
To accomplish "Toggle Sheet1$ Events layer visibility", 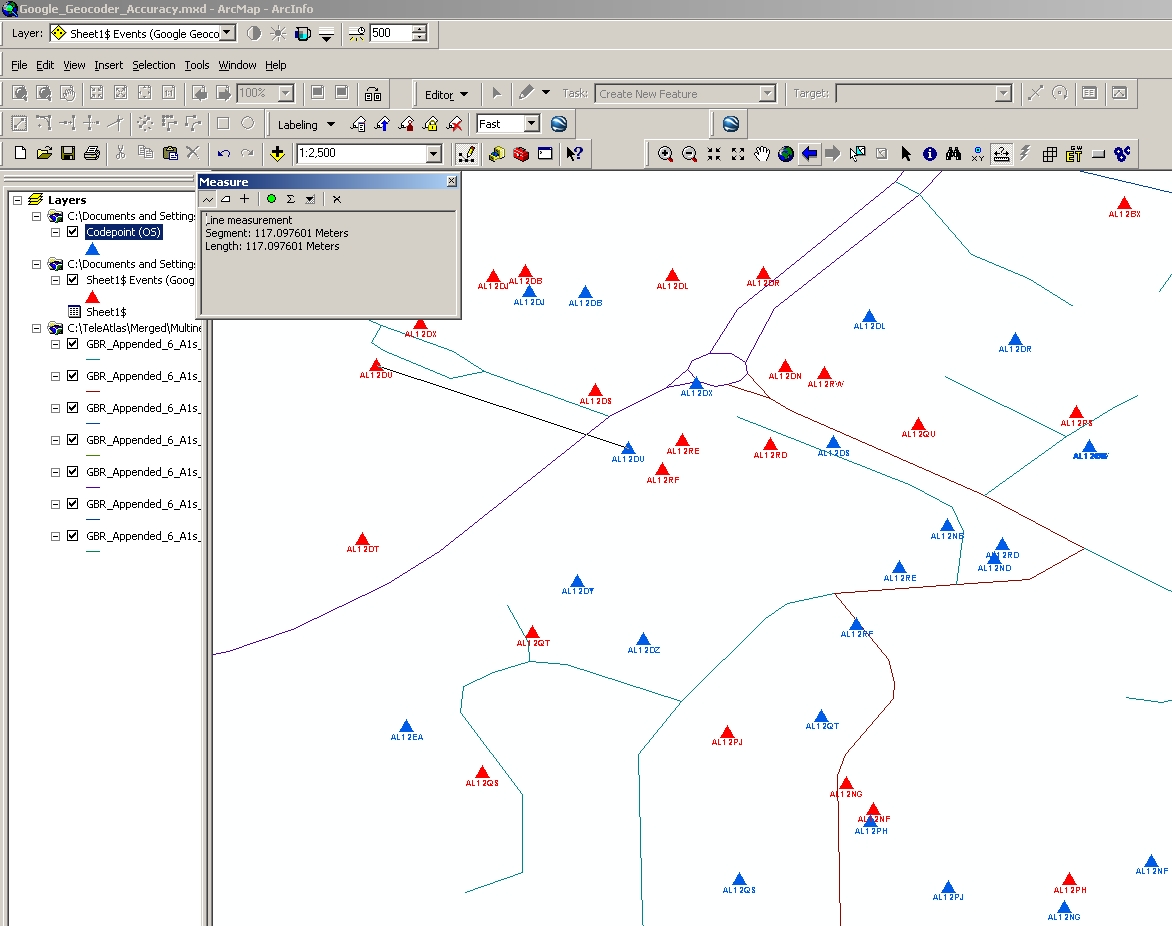I will 73,280.
